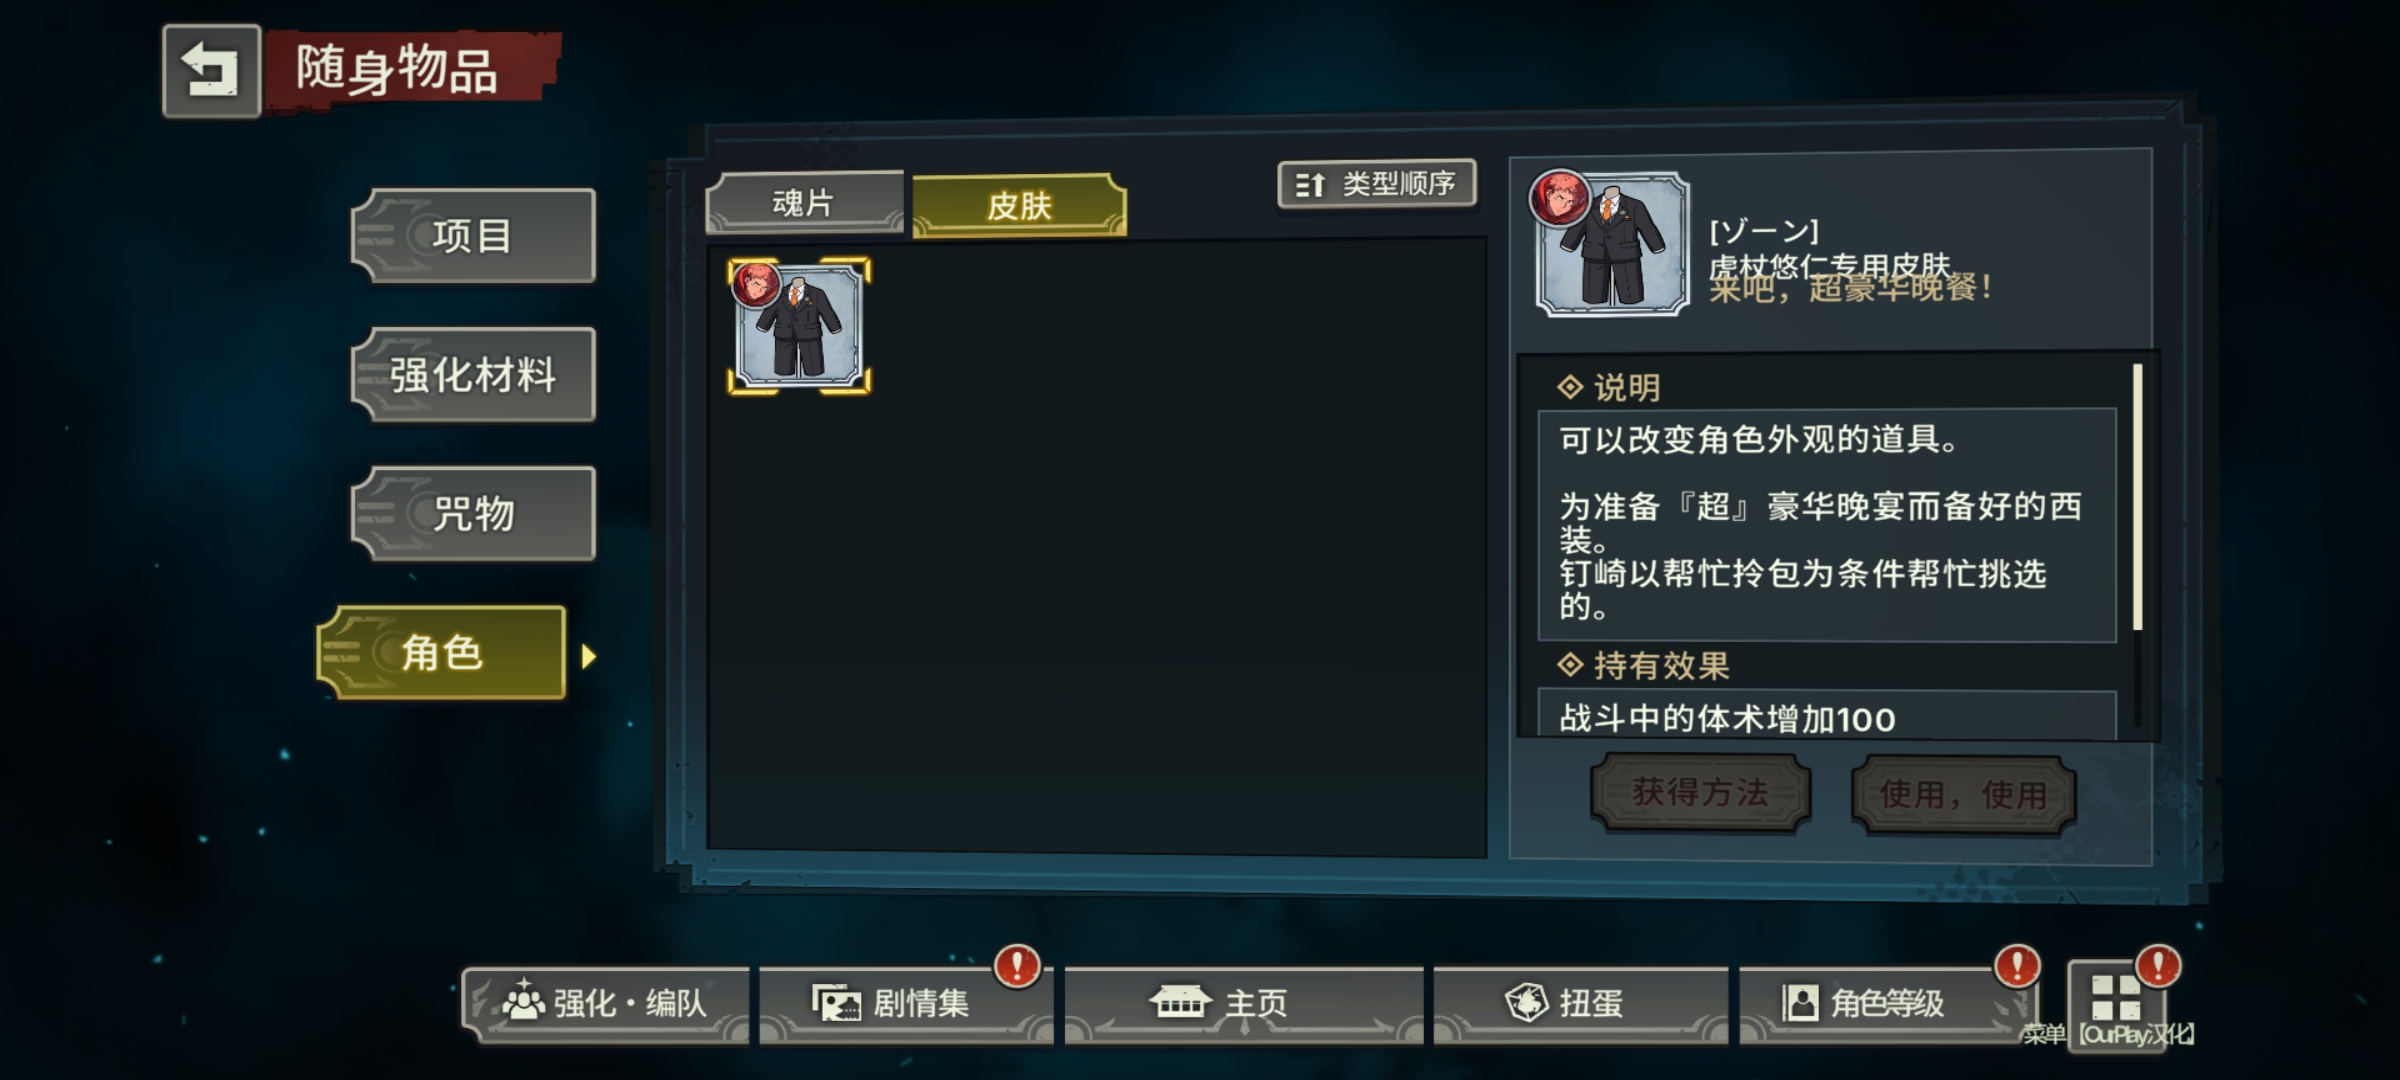Select the 项目 category
This screenshot has width=2400, height=1080.
474,236
